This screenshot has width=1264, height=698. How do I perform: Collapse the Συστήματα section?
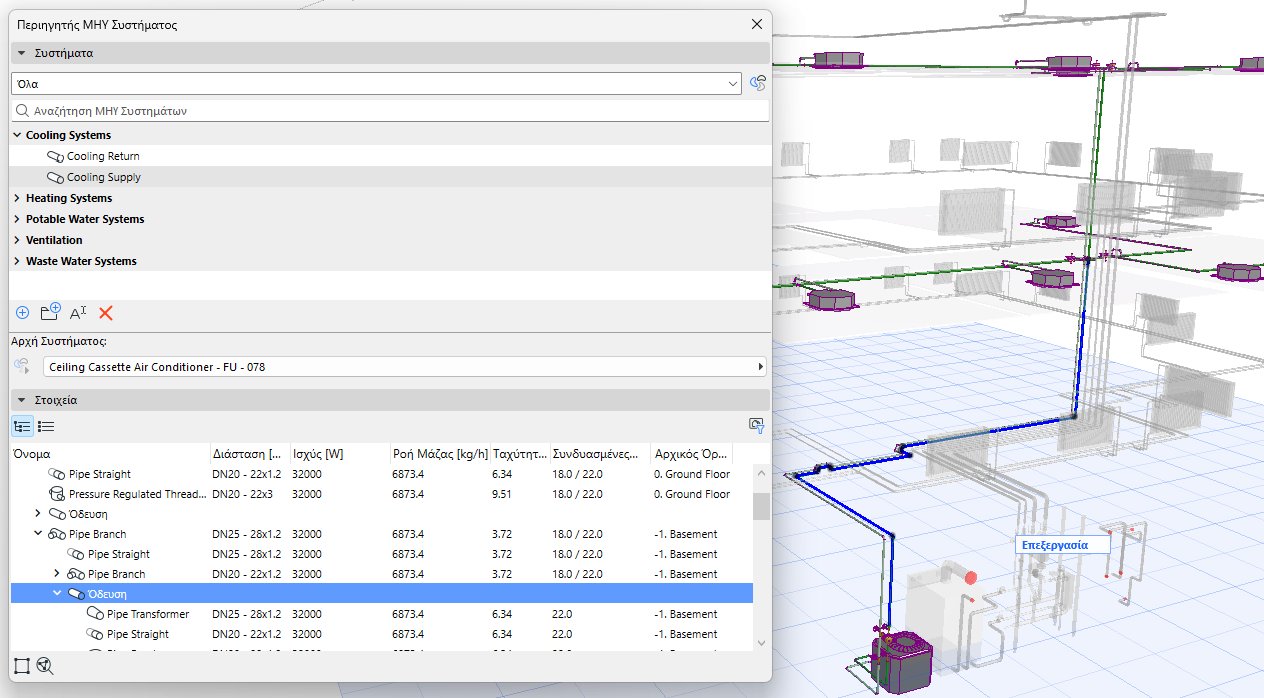[20, 53]
